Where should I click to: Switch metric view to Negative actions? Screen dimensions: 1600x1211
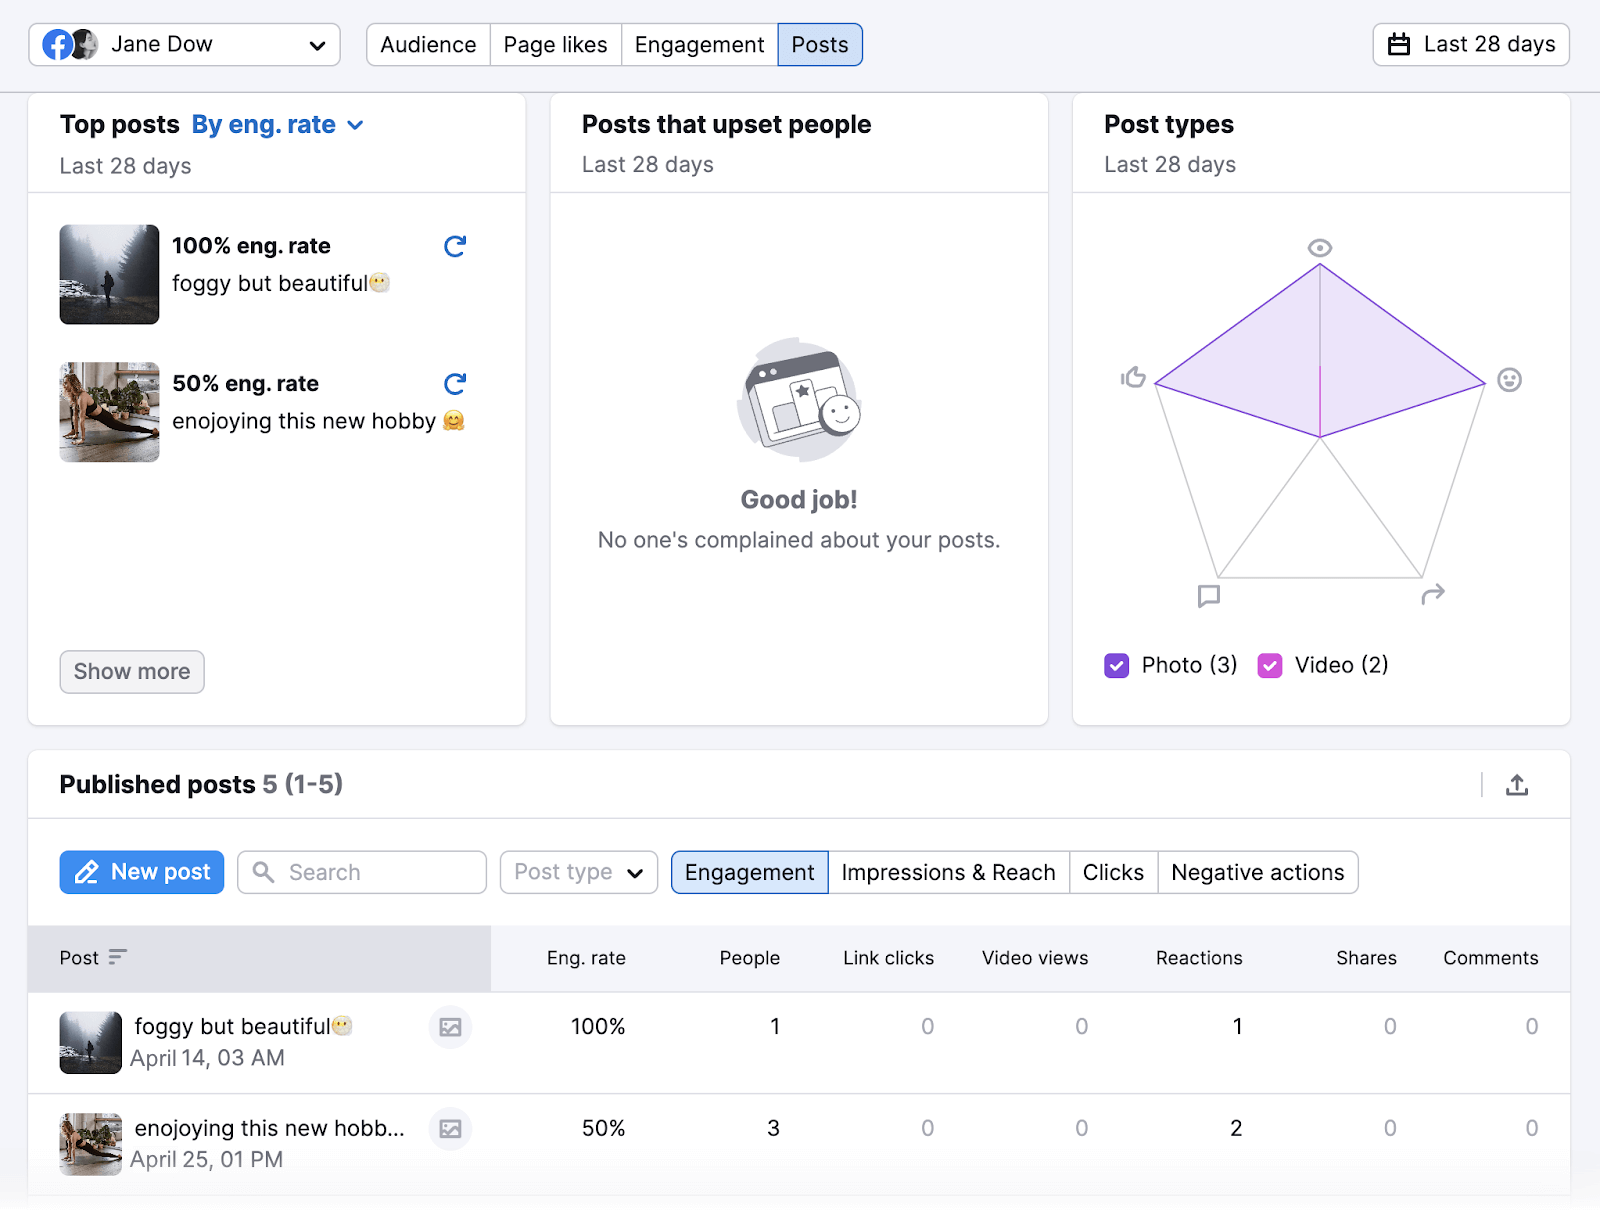1257,872
